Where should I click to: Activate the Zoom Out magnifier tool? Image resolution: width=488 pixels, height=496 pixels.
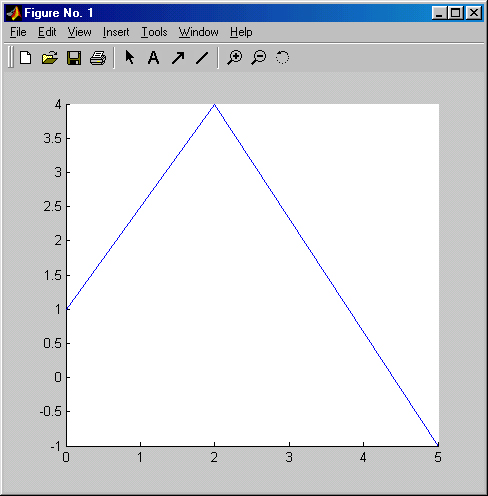pyautogui.click(x=259, y=57)
